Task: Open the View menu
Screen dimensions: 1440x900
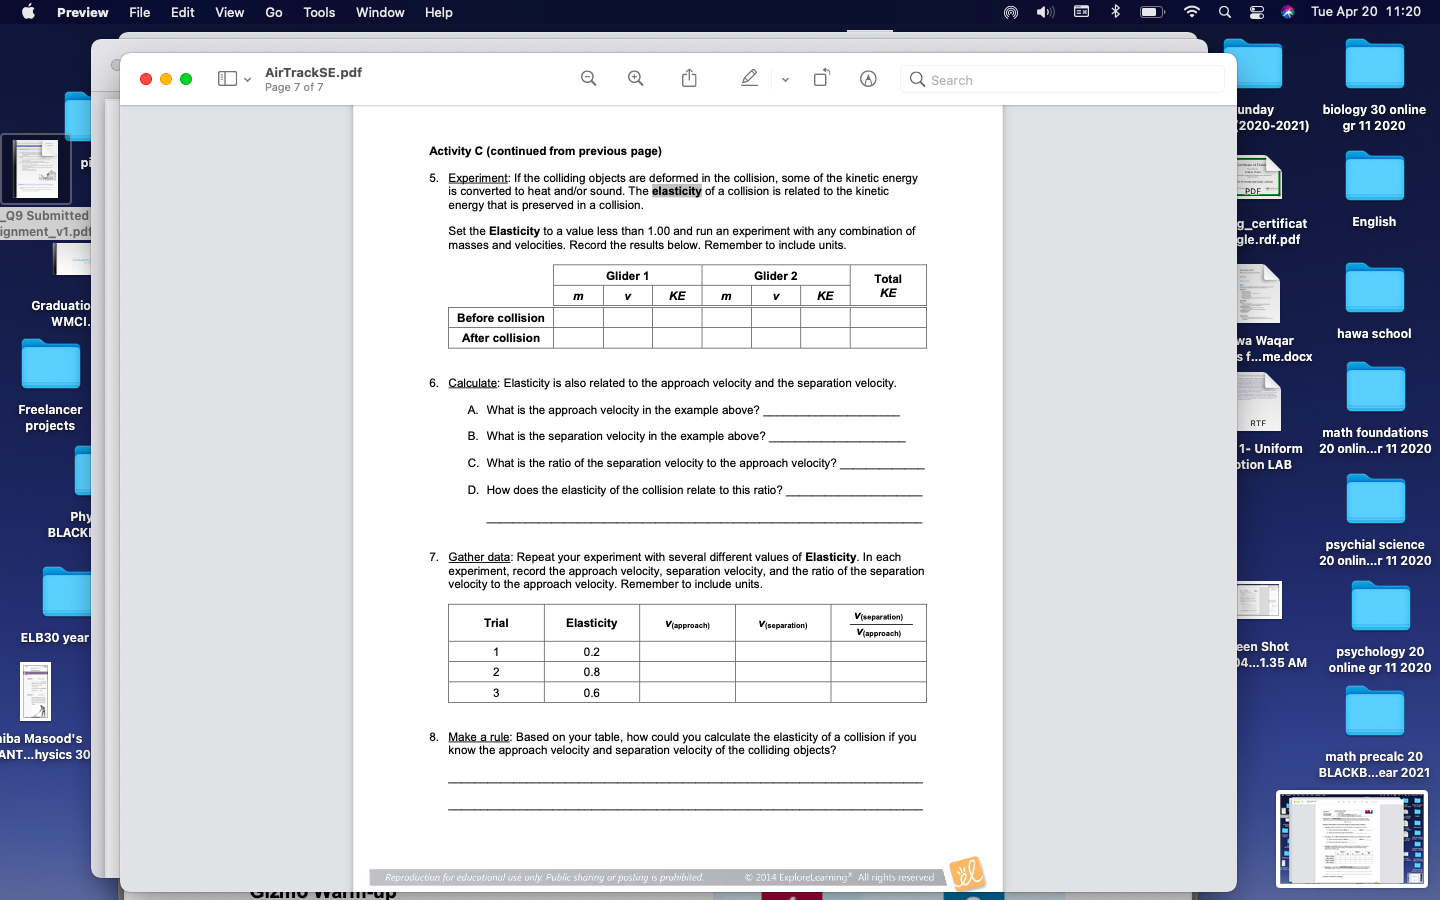Action: 230,12
